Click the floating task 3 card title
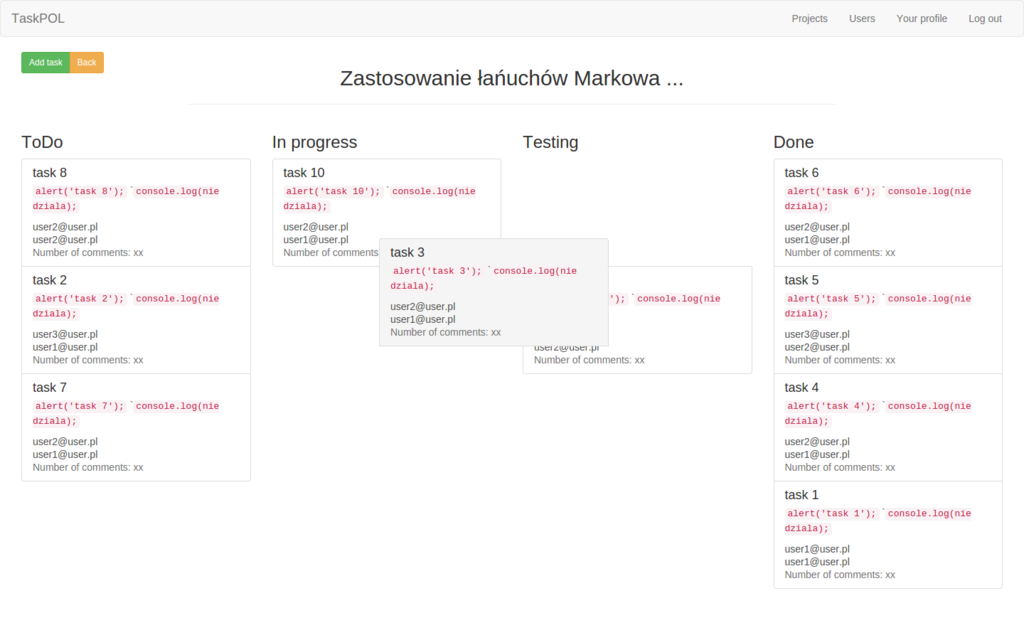This screenshot has width=1024, height=640. (x=407, y=252)
